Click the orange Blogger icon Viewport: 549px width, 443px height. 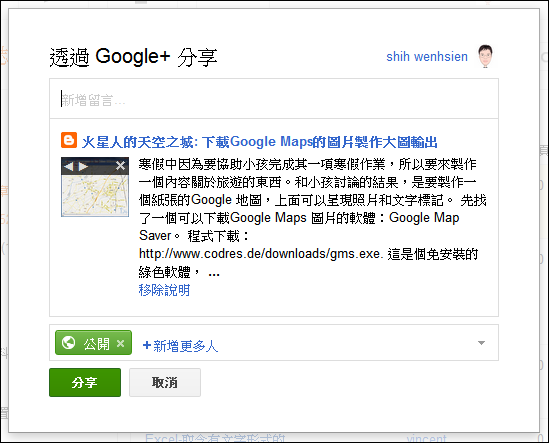click(x=69, y=140)
